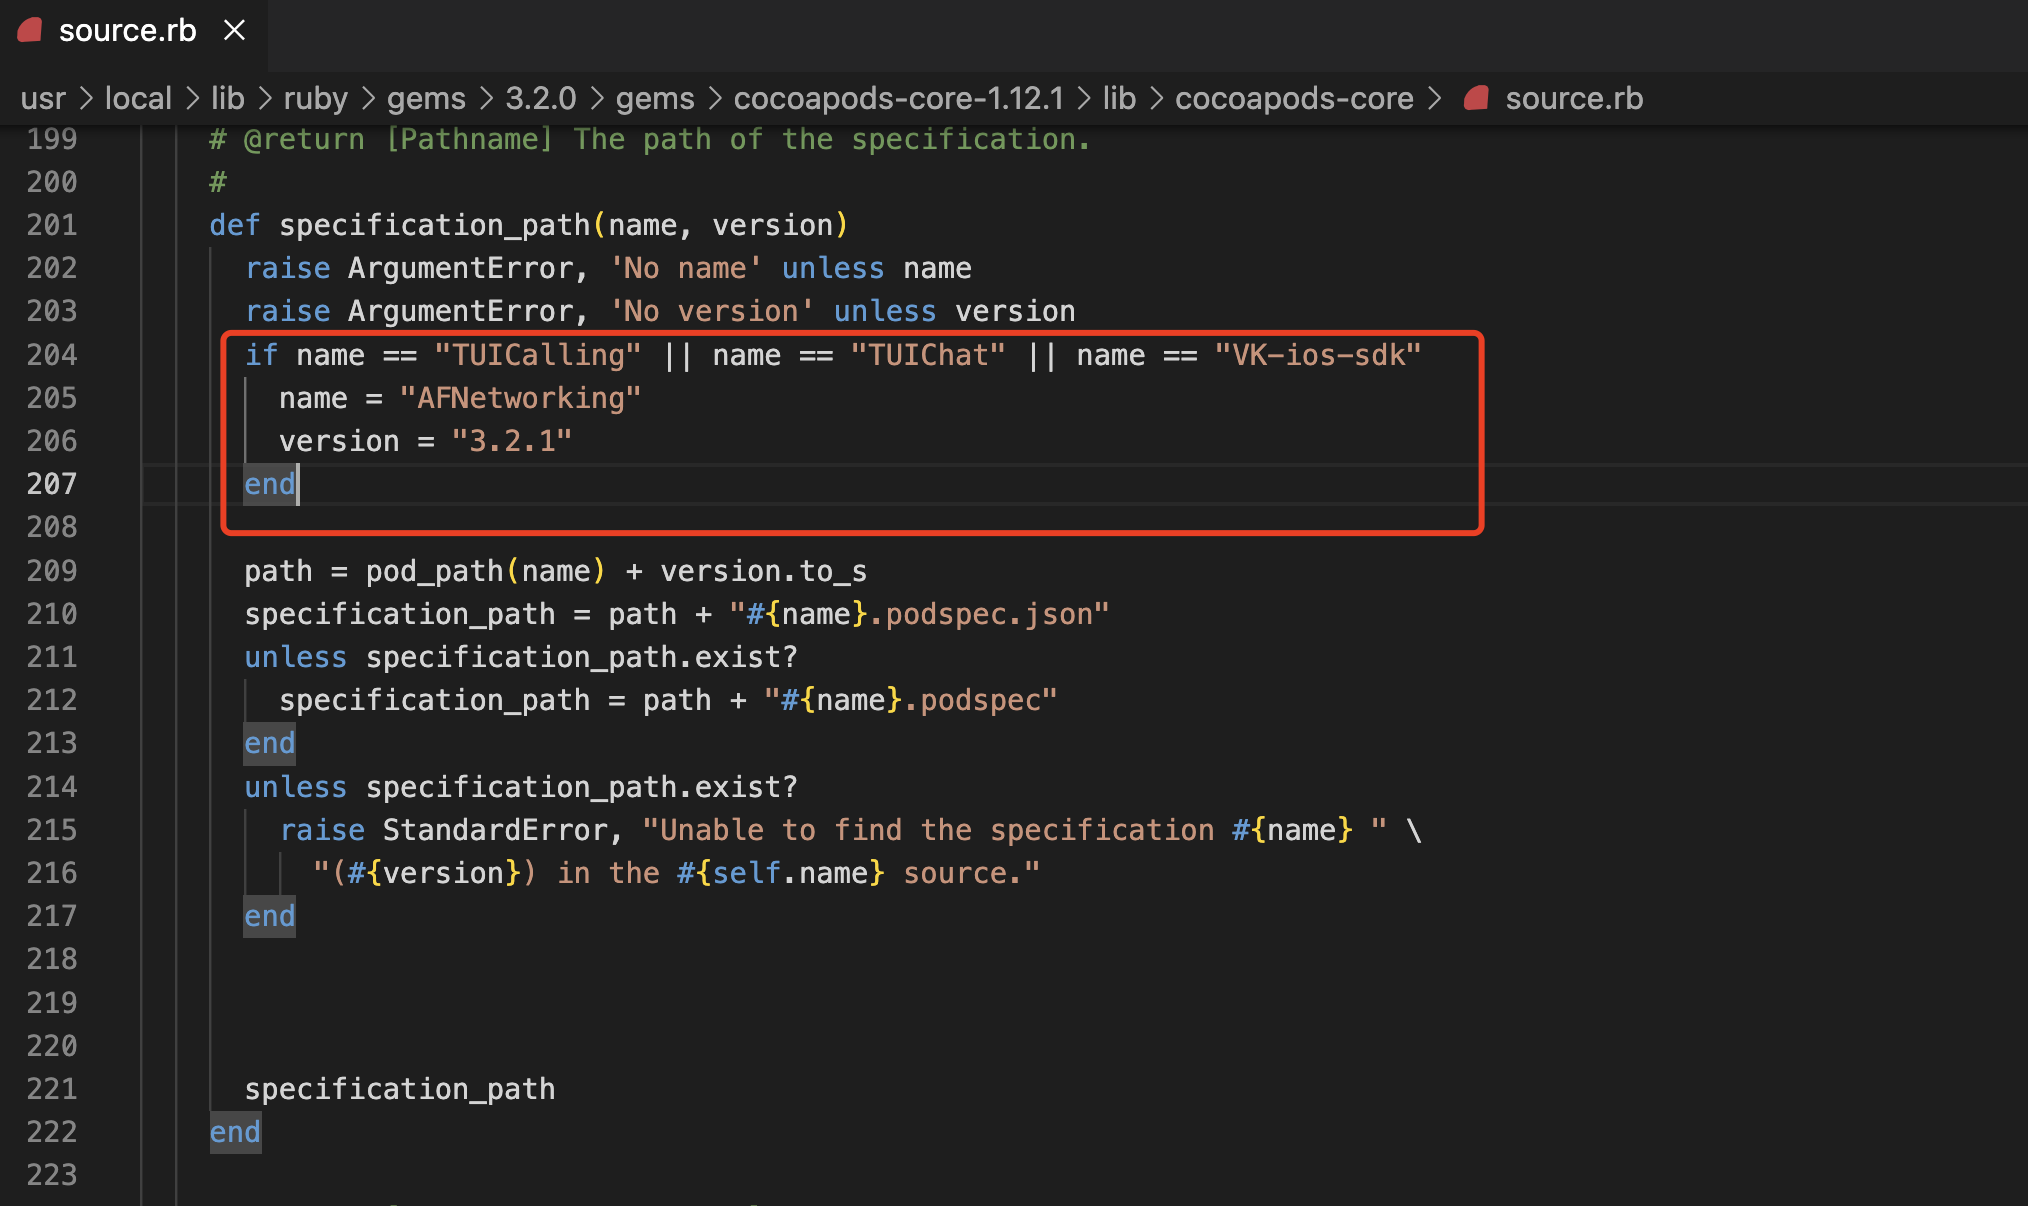Click line number 207 in the gutter
The image size is (2028, 1206).
(x=52, y=484)
